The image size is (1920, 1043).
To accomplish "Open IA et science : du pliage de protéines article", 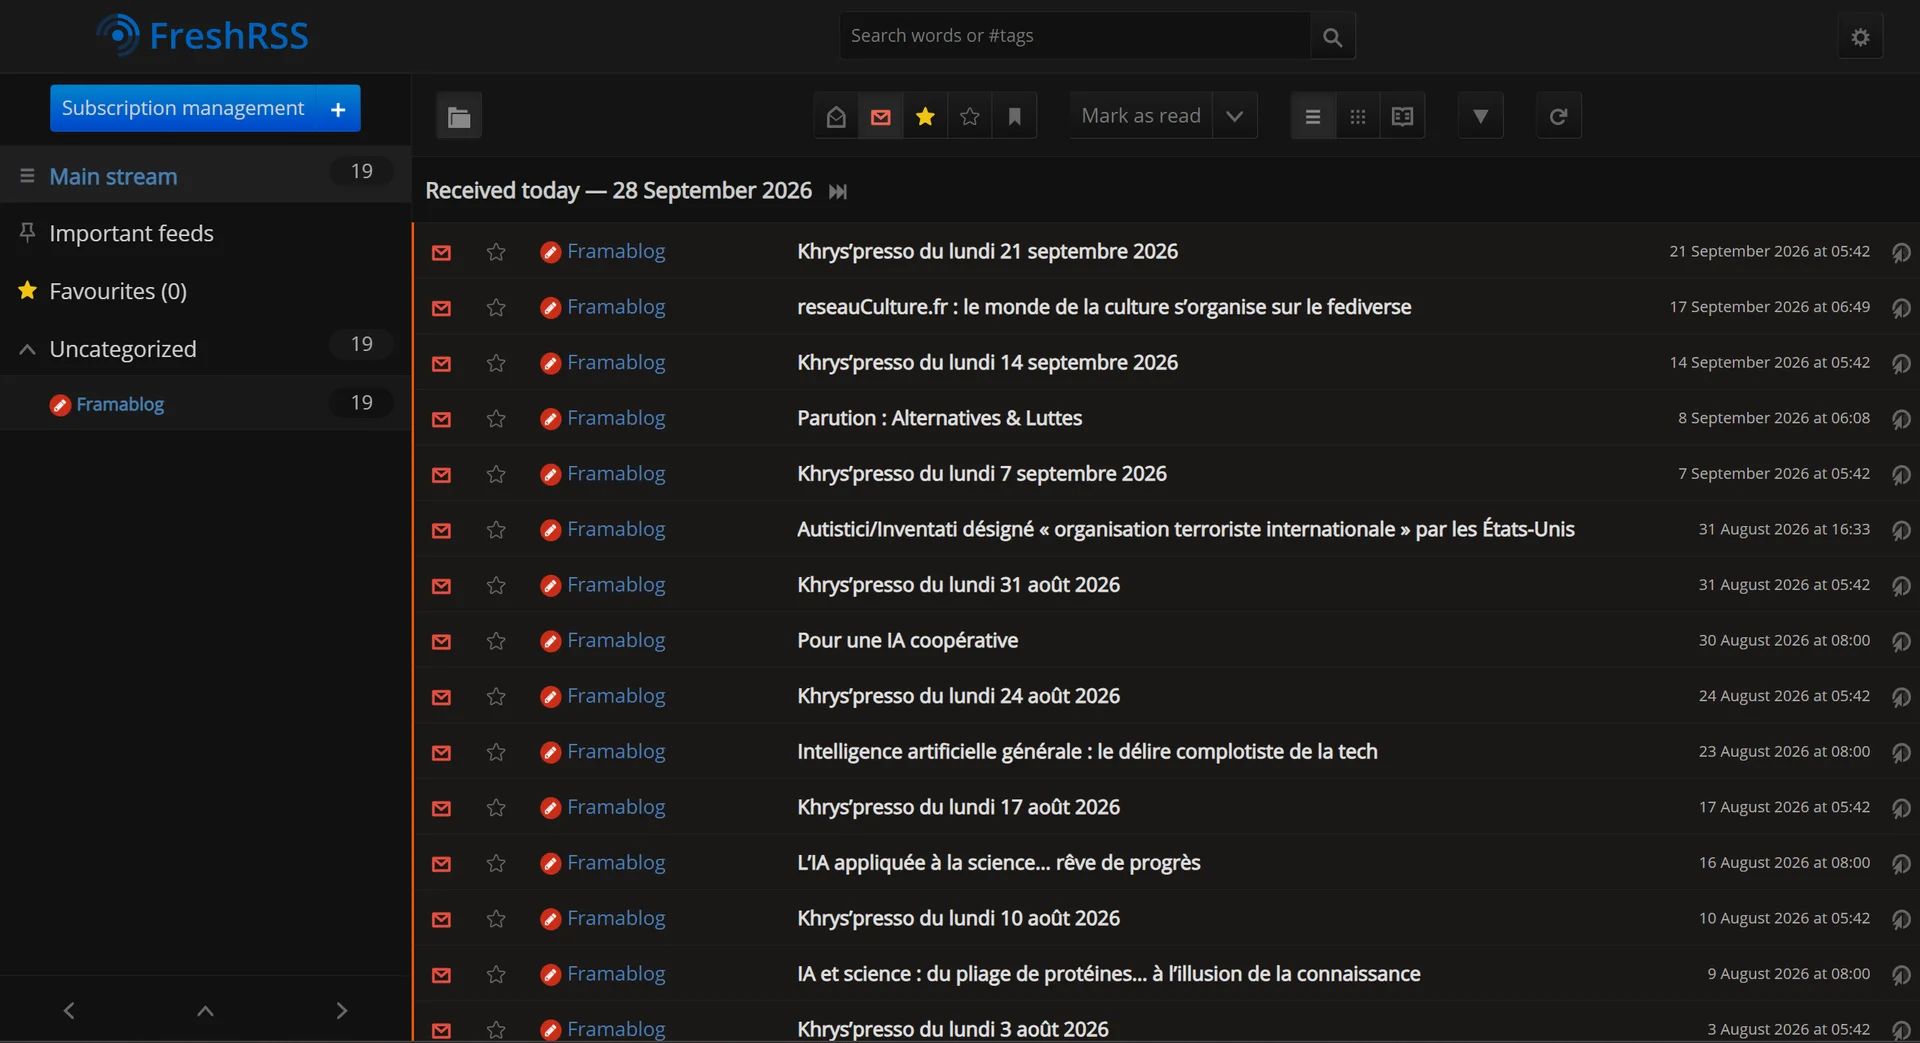I will pos(1109,973).
